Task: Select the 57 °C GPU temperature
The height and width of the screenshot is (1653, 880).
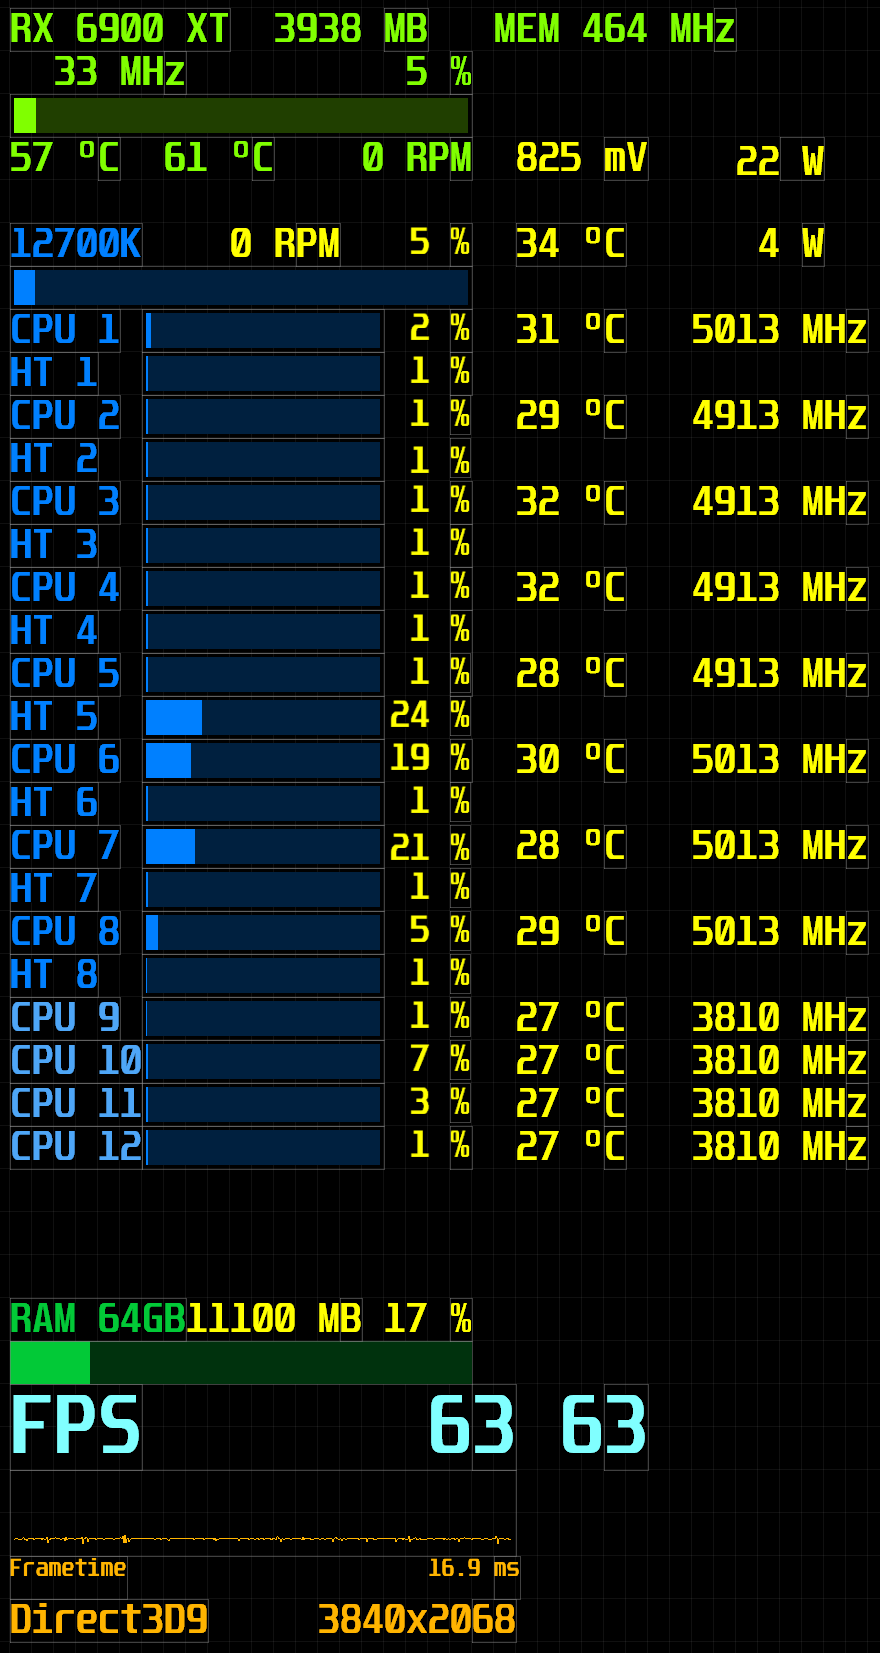Action: point(65,158)
